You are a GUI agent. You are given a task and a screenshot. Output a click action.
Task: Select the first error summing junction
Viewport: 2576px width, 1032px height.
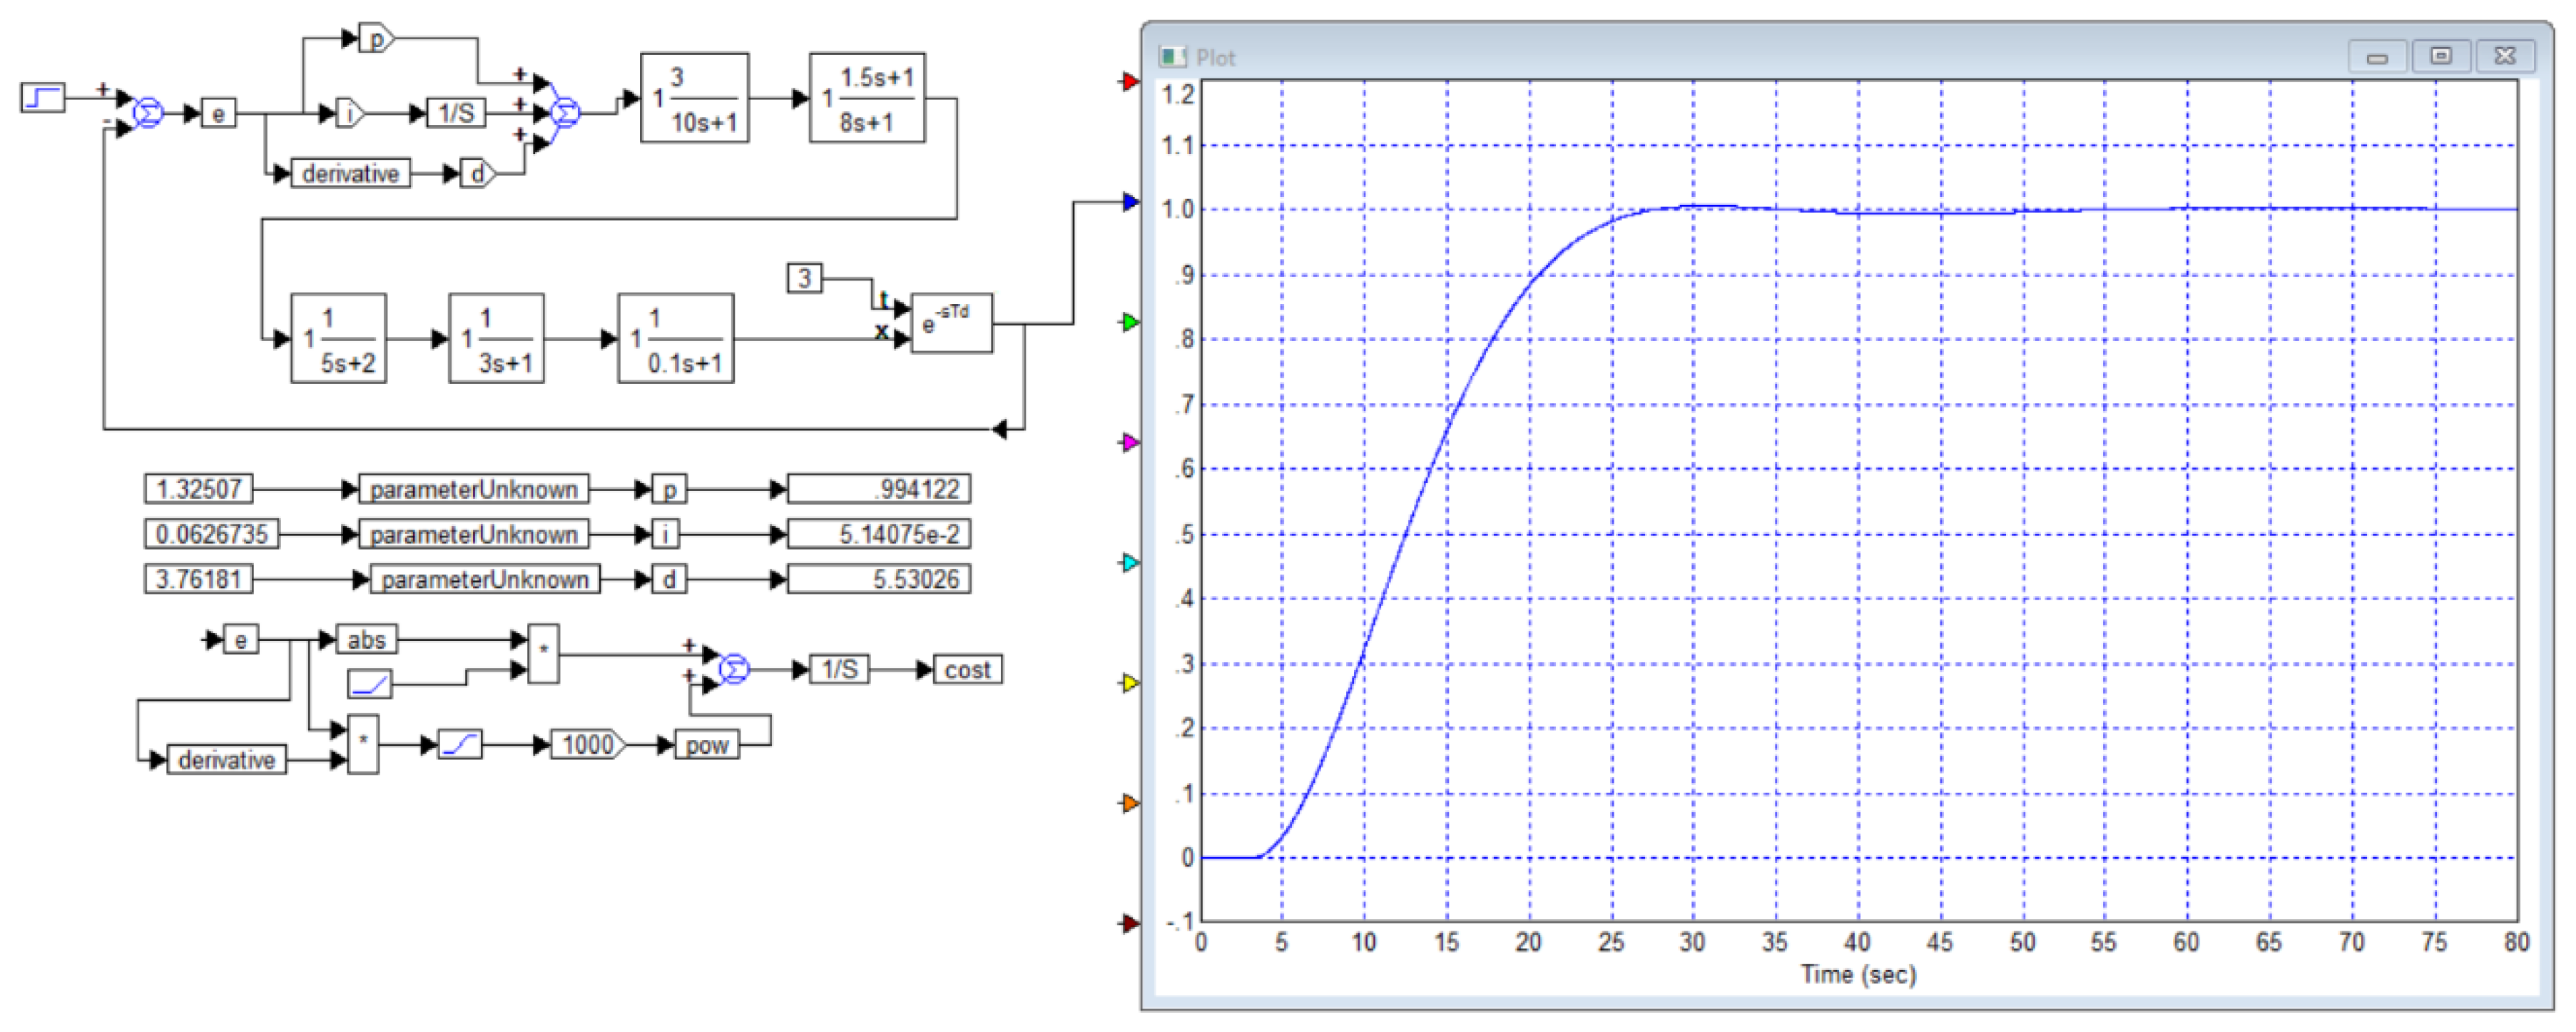click(148, 113)
